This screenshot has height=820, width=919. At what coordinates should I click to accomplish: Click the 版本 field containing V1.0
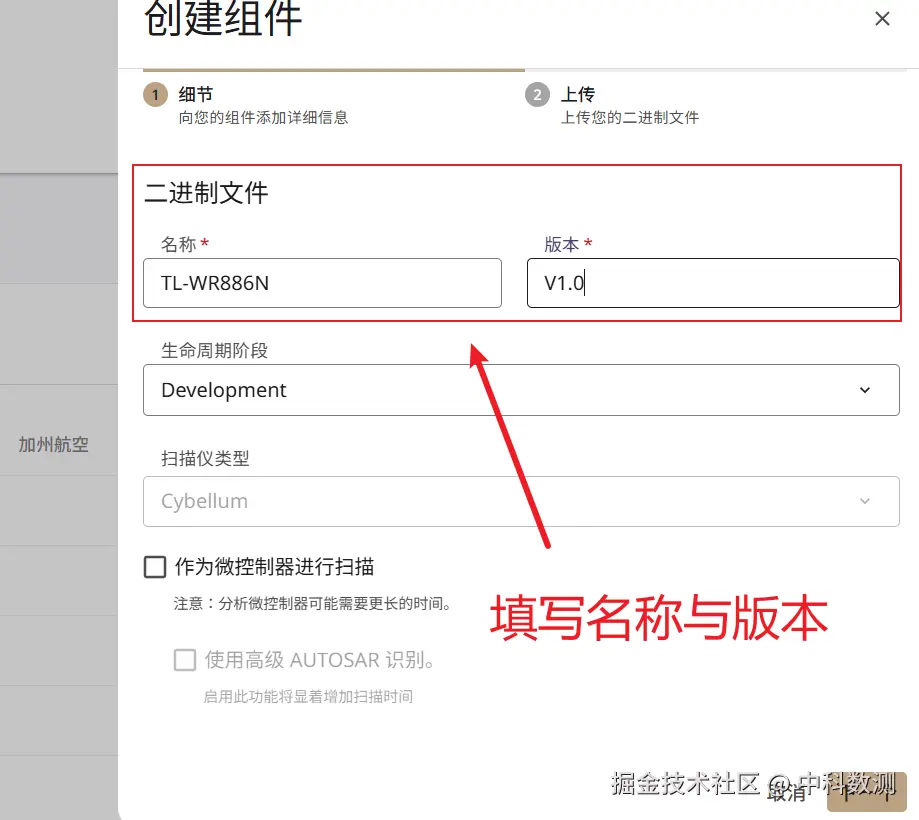(x=713, y=283)
